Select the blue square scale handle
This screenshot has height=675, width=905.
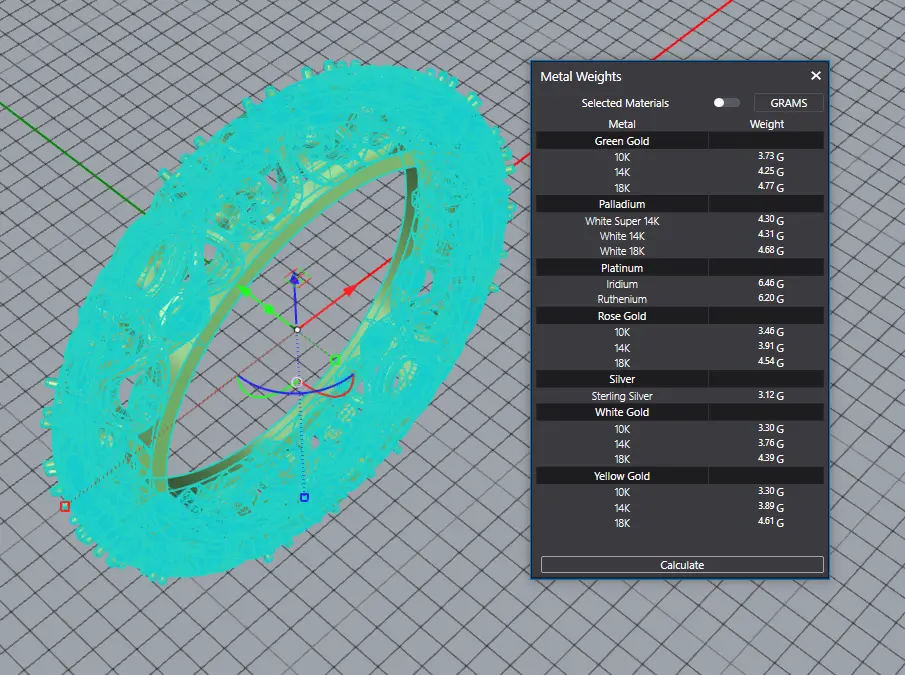click(x=304, y=497)
